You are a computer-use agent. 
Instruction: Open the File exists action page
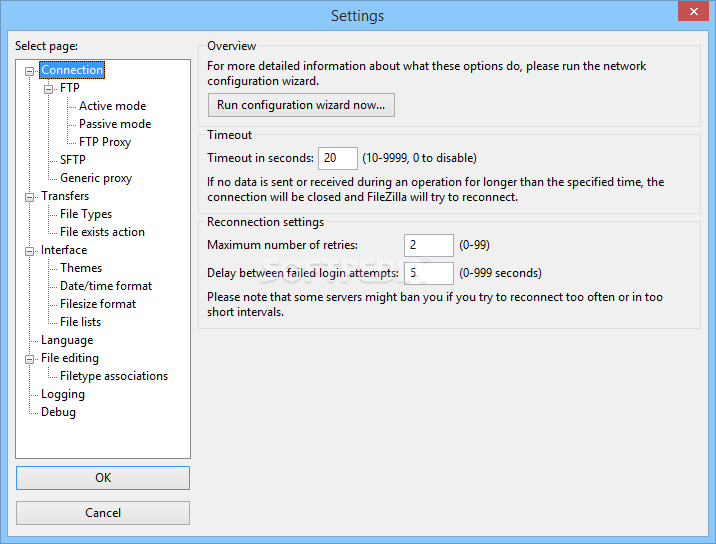point(102,232)
